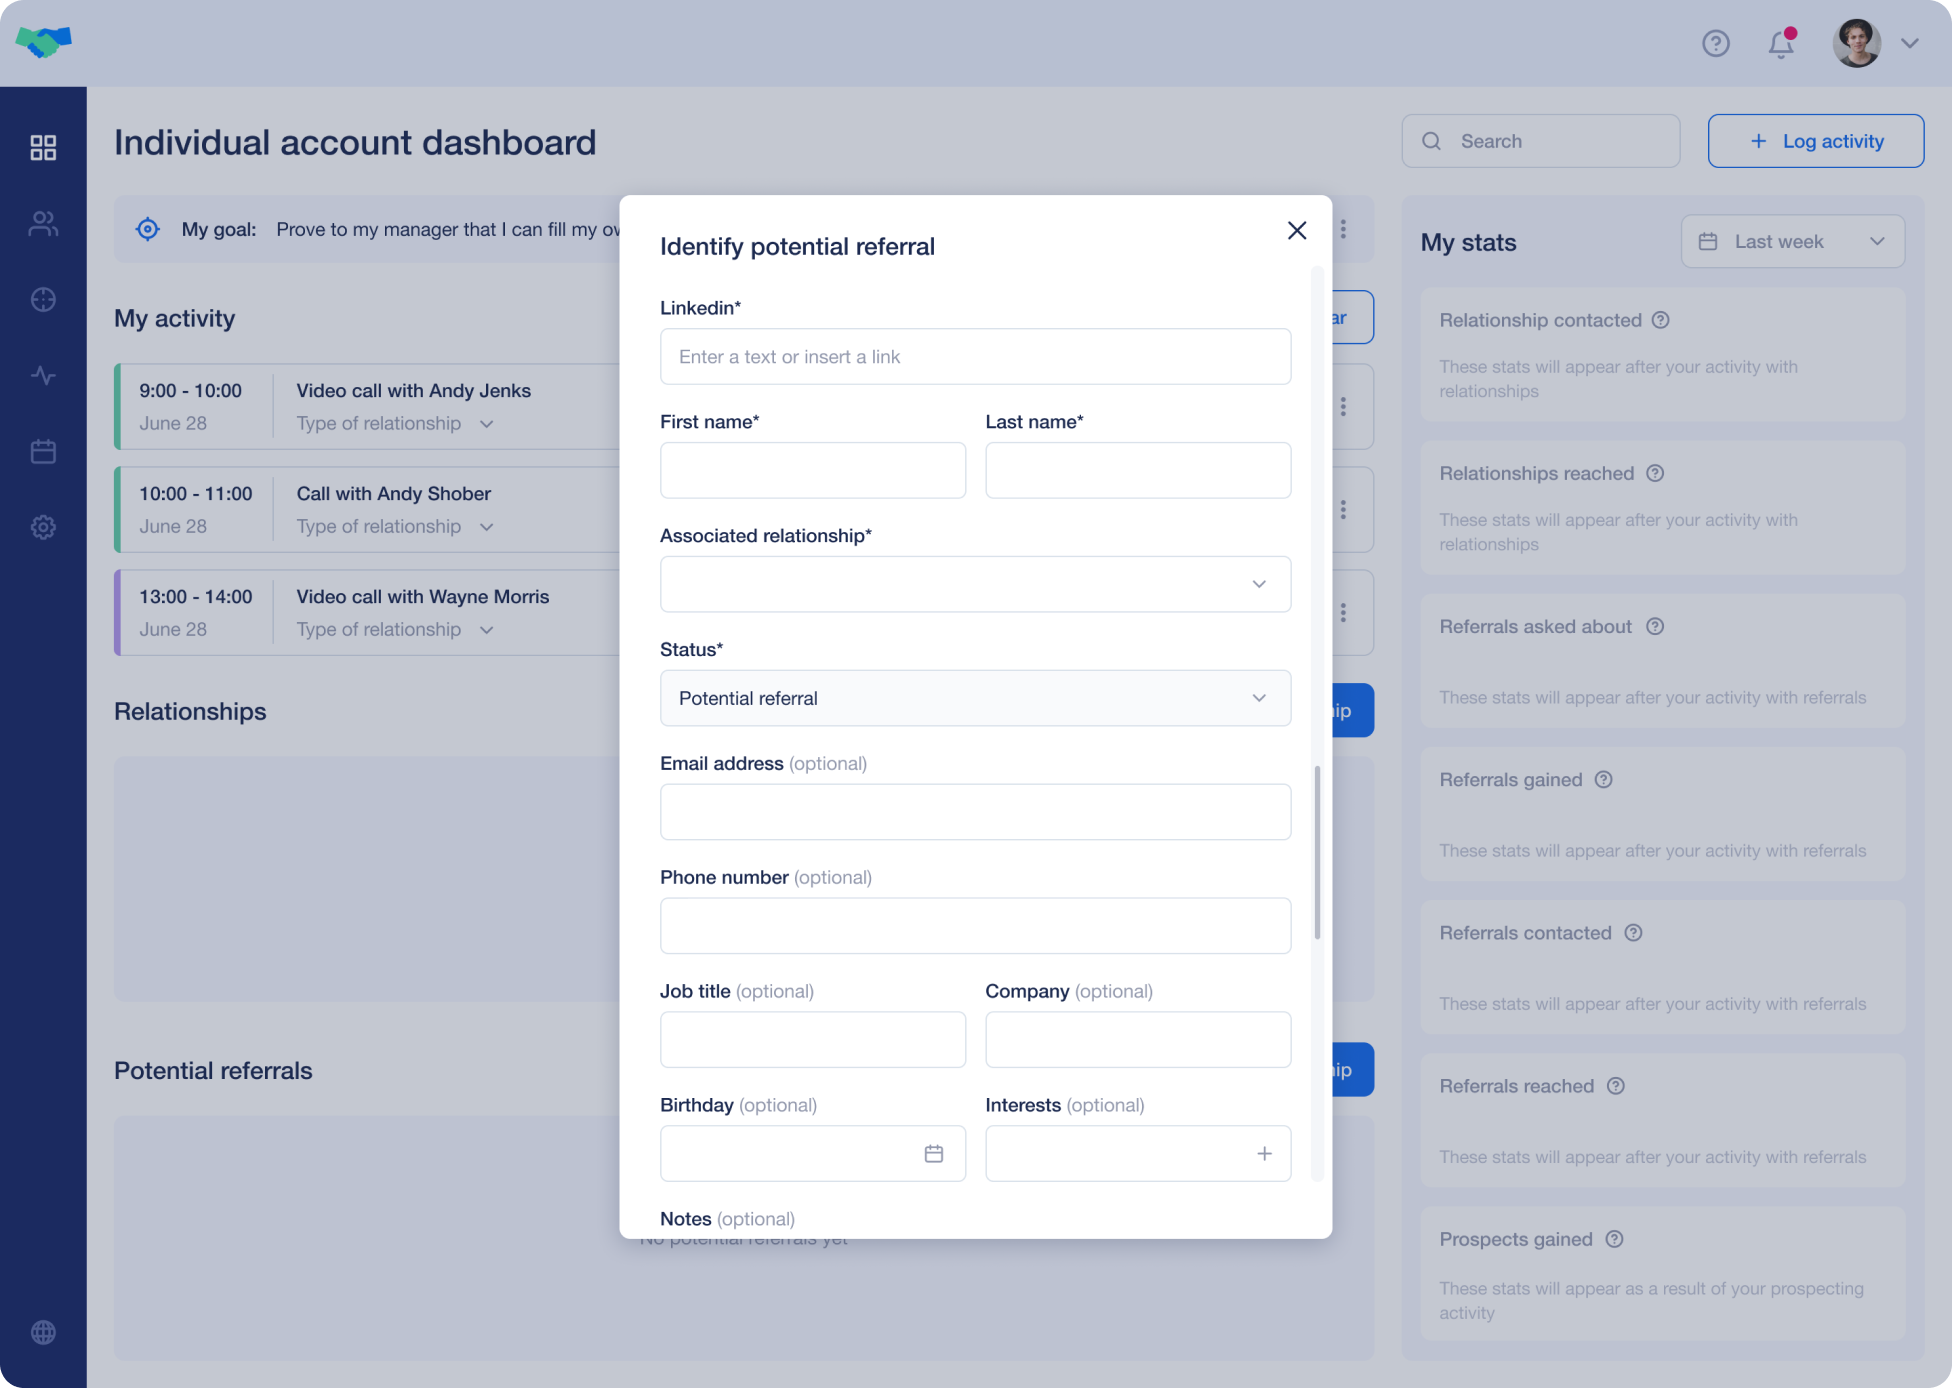Open the Birthday calendar picker icon
1952x1388 pixels.
pyautogui.click(x=933, y=1154)
